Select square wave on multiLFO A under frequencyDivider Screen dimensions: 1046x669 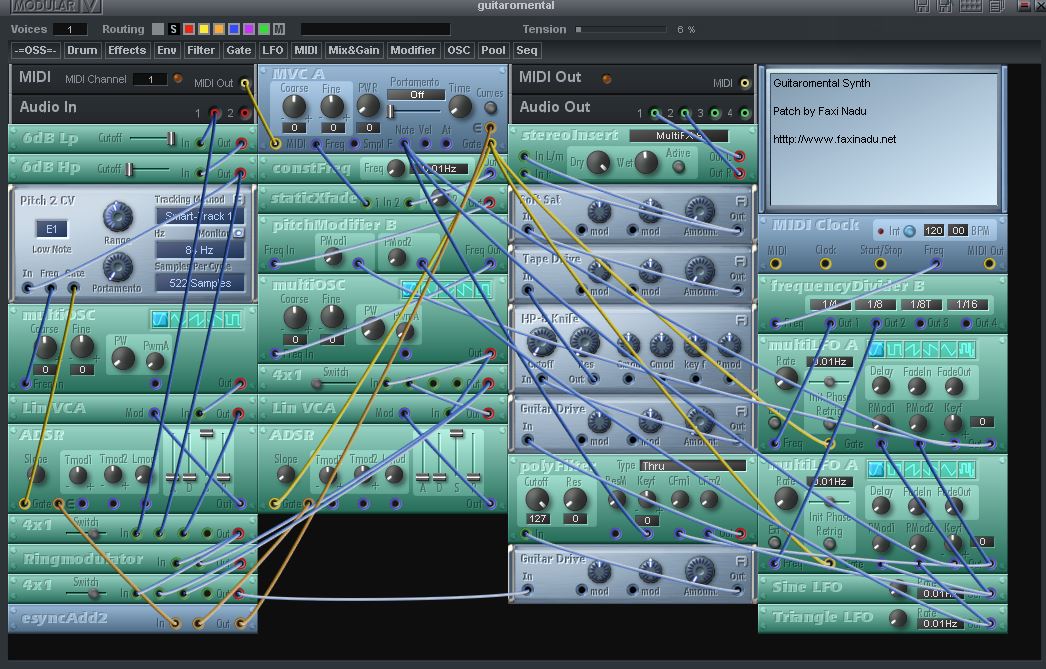click(895, 349)
